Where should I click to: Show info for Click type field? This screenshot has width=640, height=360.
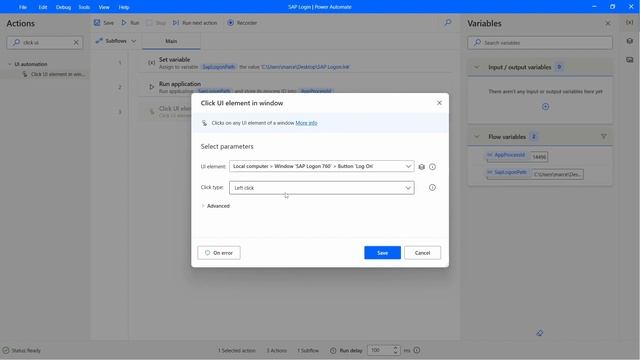coord(432,188)
